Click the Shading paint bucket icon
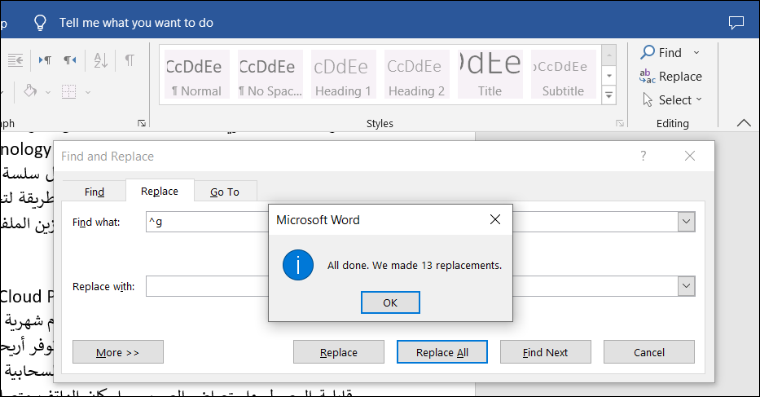Screen dimensions: 760x397 coord(31,91)
